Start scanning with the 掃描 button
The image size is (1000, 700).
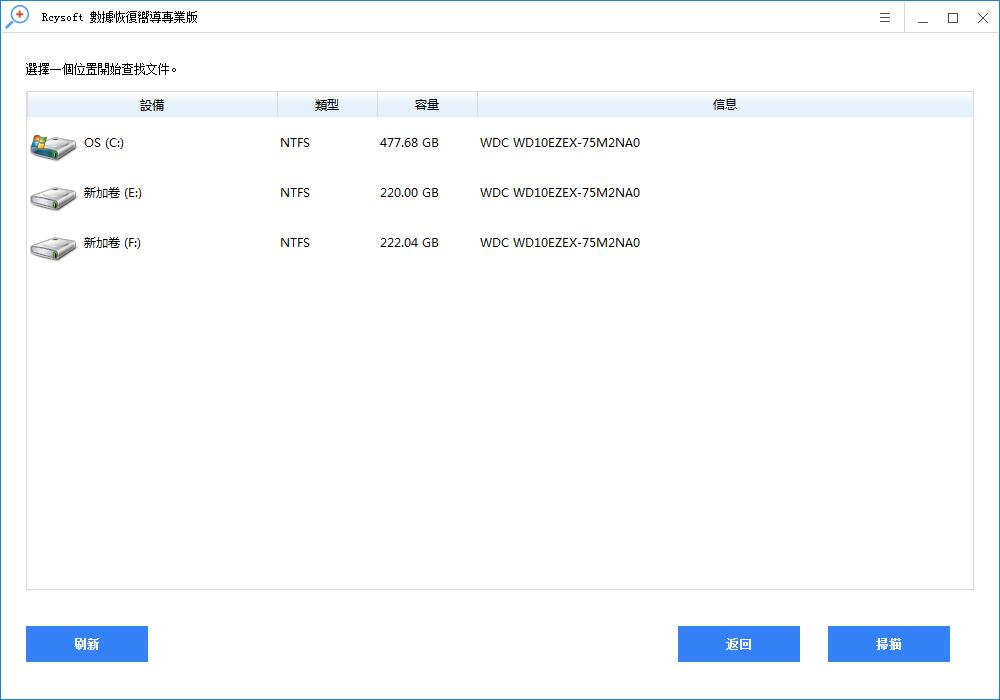(888, 644)
